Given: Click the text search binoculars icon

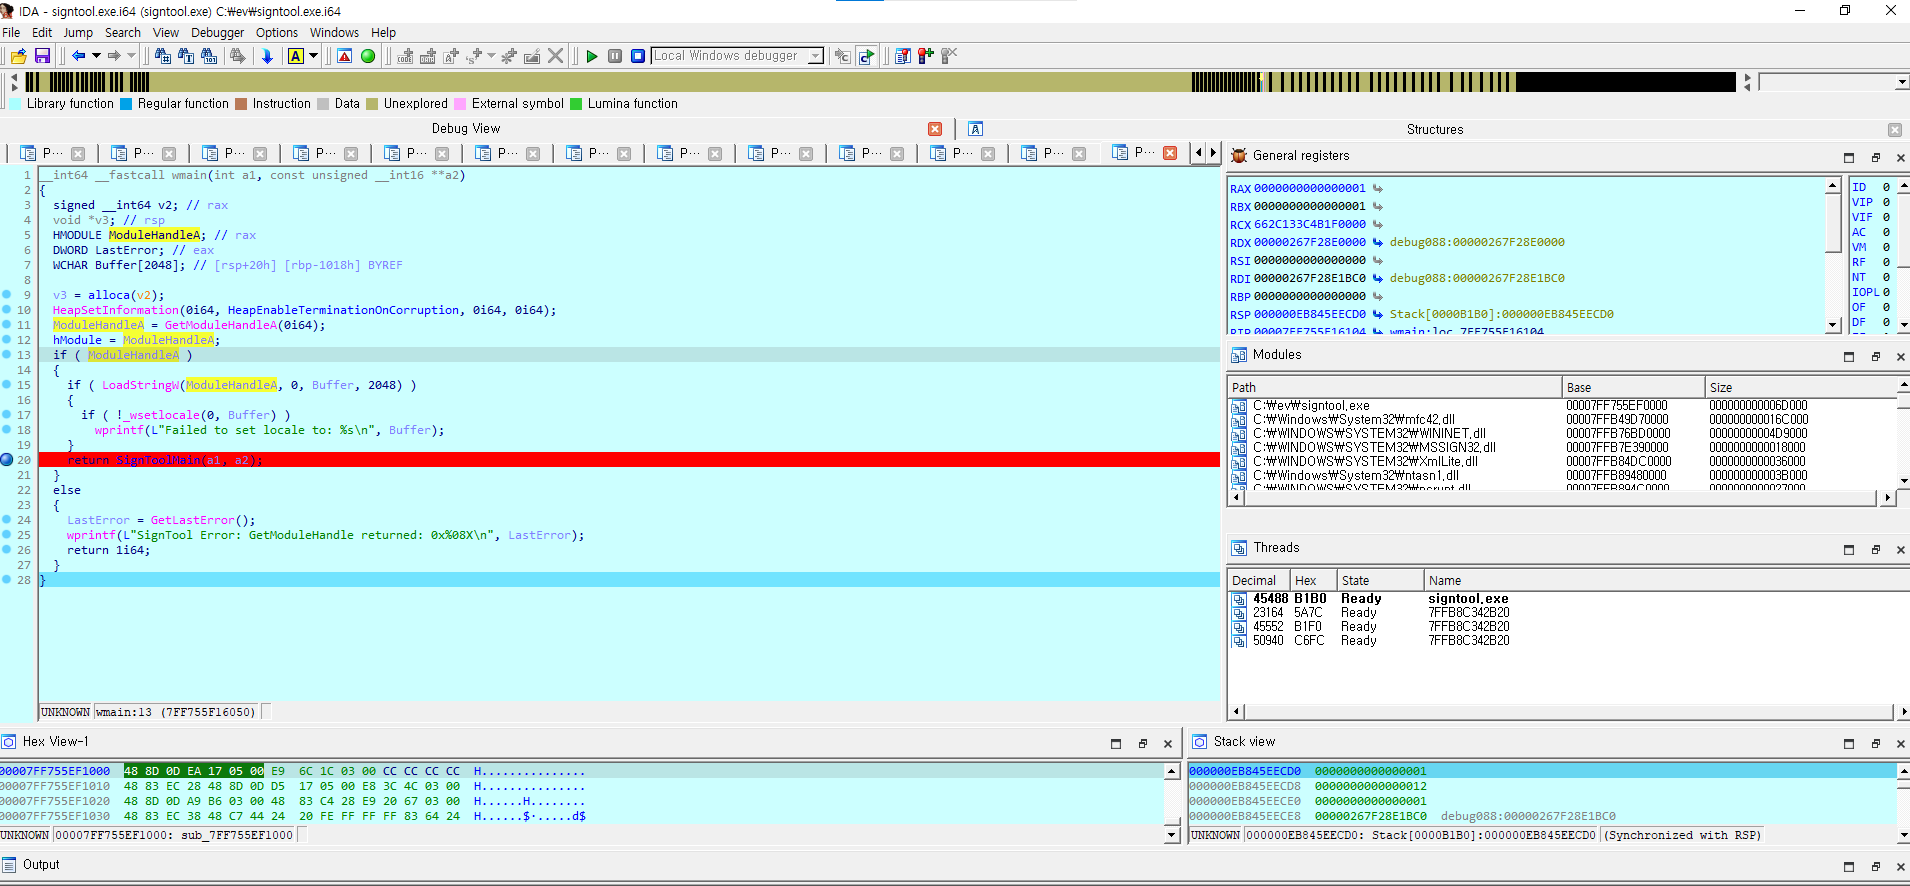Looking at the screenshot, I should point(186,56).
